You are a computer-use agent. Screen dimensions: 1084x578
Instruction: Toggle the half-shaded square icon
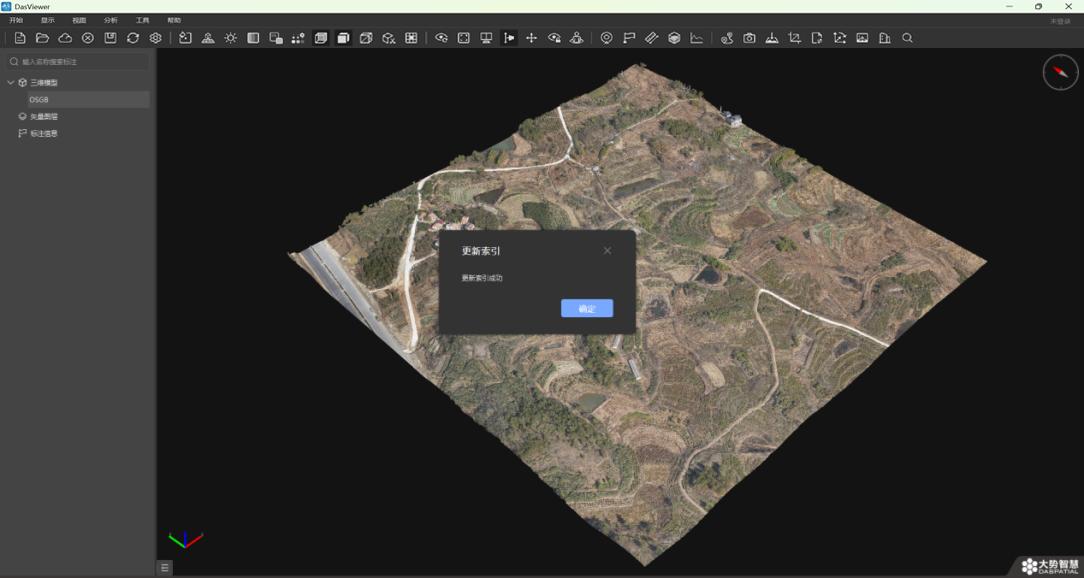(254, 38)
